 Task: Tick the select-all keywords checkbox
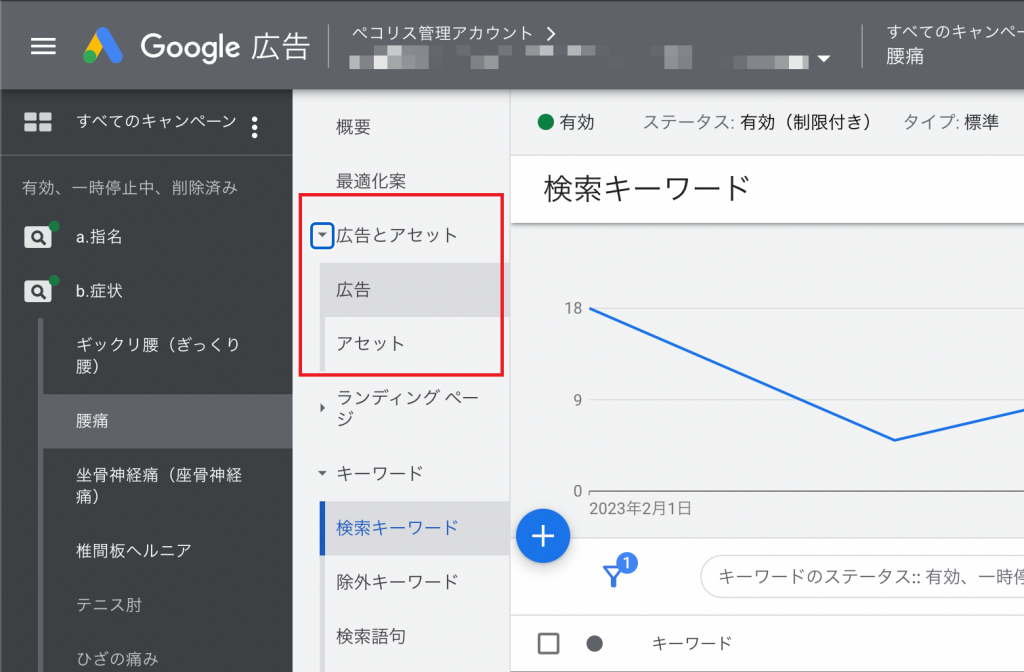click(x=549, y=644)
